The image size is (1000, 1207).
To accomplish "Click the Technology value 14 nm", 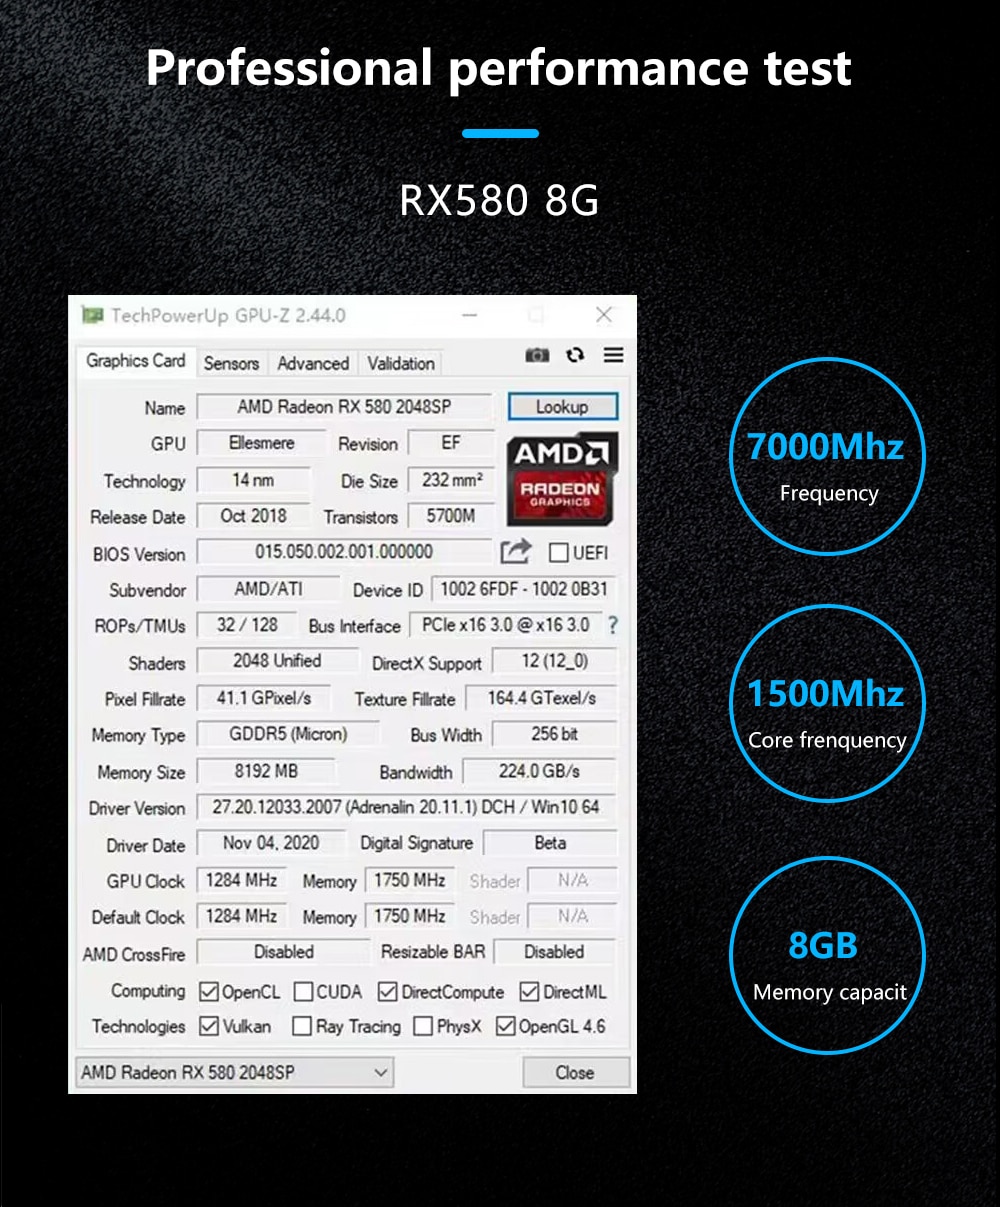I will tap(253, 480).
